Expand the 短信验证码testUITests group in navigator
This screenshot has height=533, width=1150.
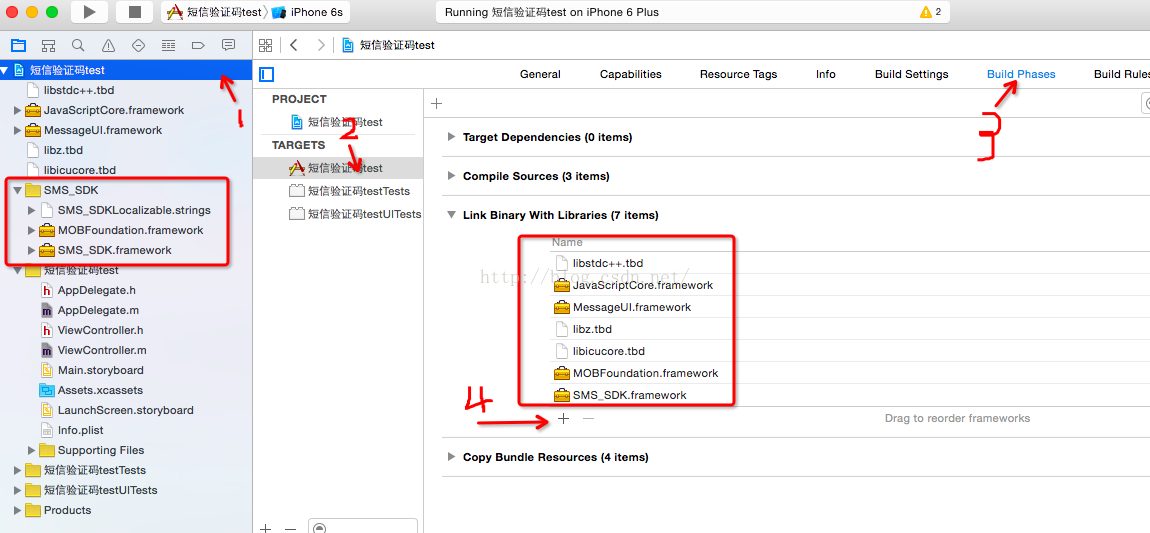coord(18,490)
